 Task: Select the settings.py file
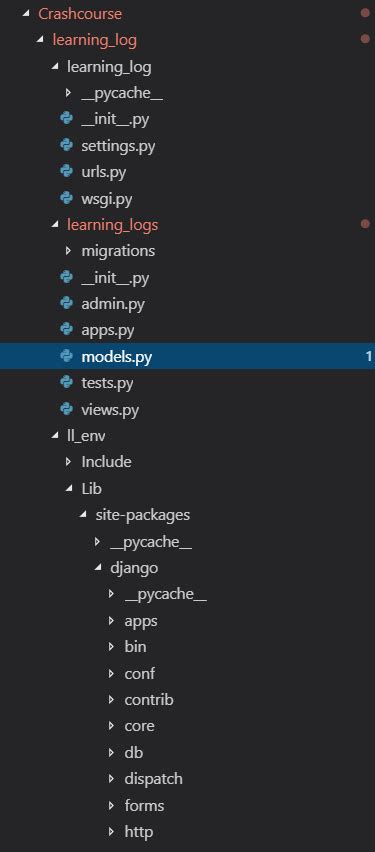point(118,146)
